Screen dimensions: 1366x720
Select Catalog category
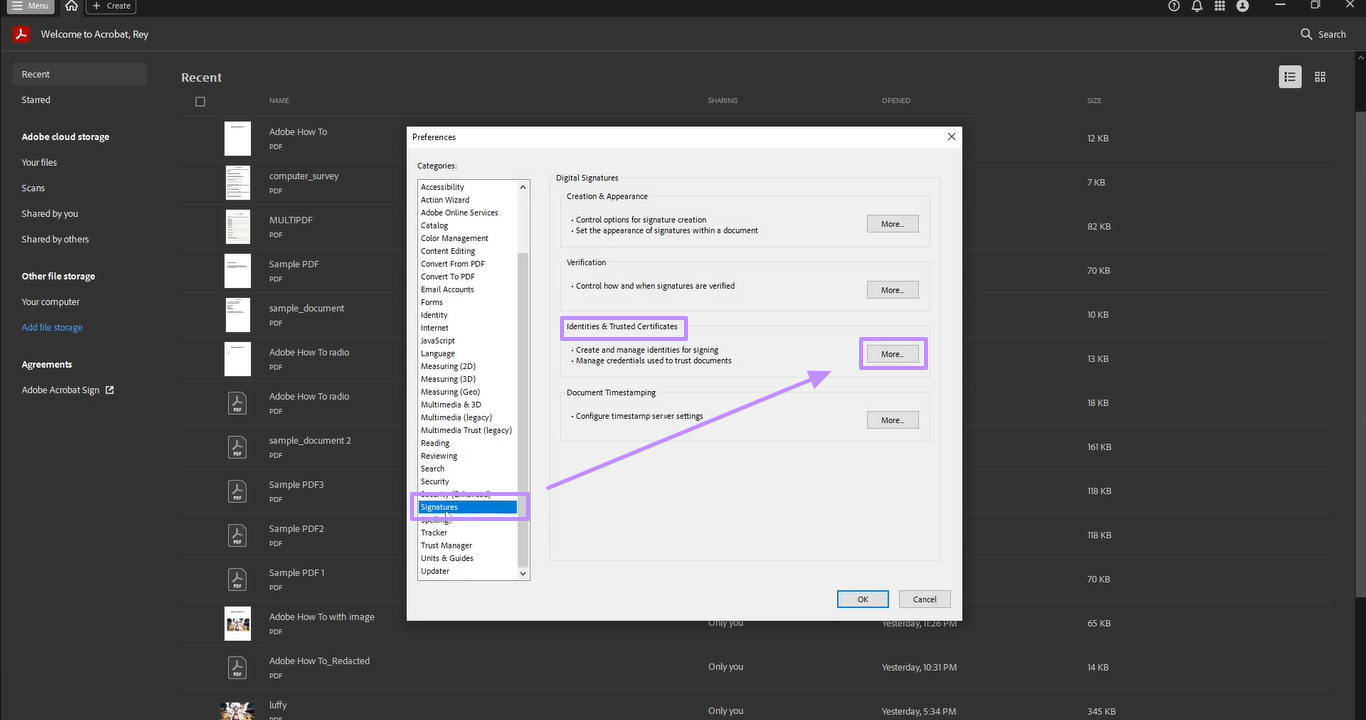(x=434, y=226)
